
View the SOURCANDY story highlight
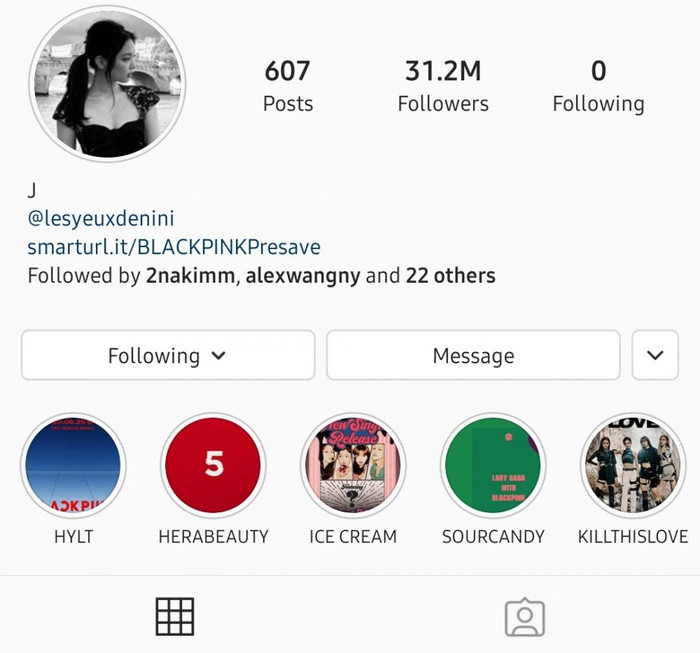point(493,465)
